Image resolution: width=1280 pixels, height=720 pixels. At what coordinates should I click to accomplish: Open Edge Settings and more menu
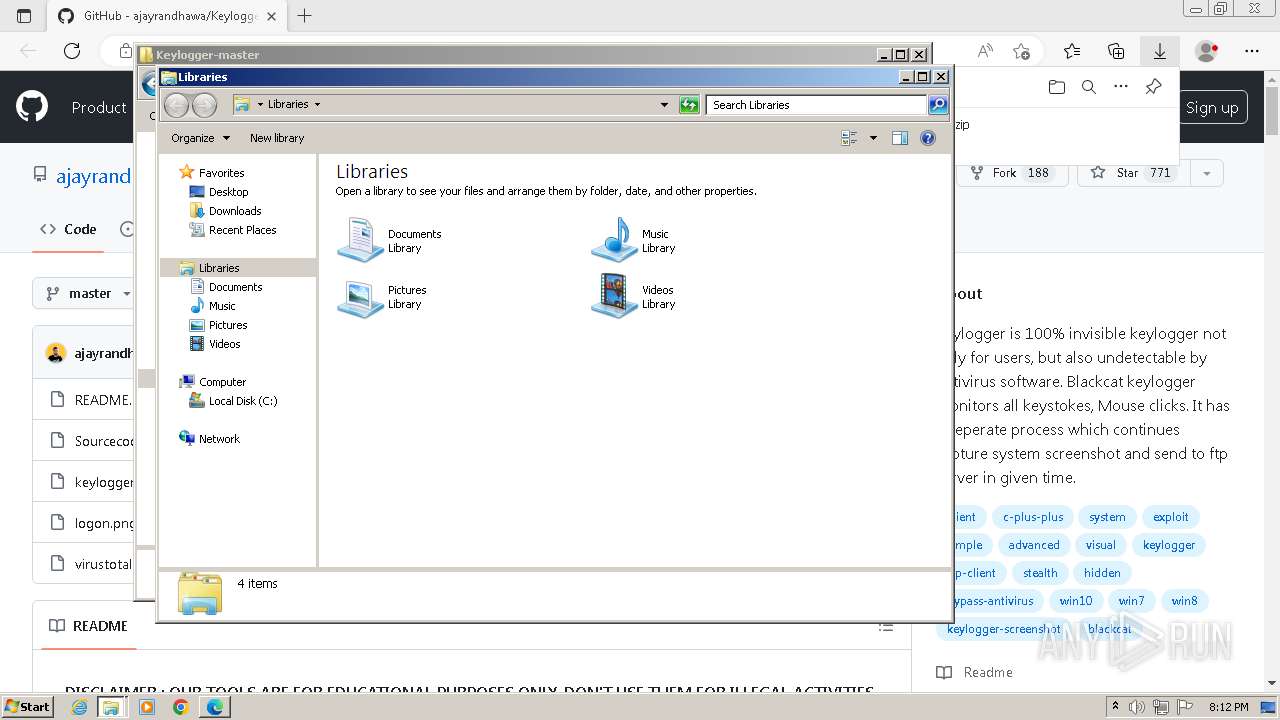[x=1252, y=51]
